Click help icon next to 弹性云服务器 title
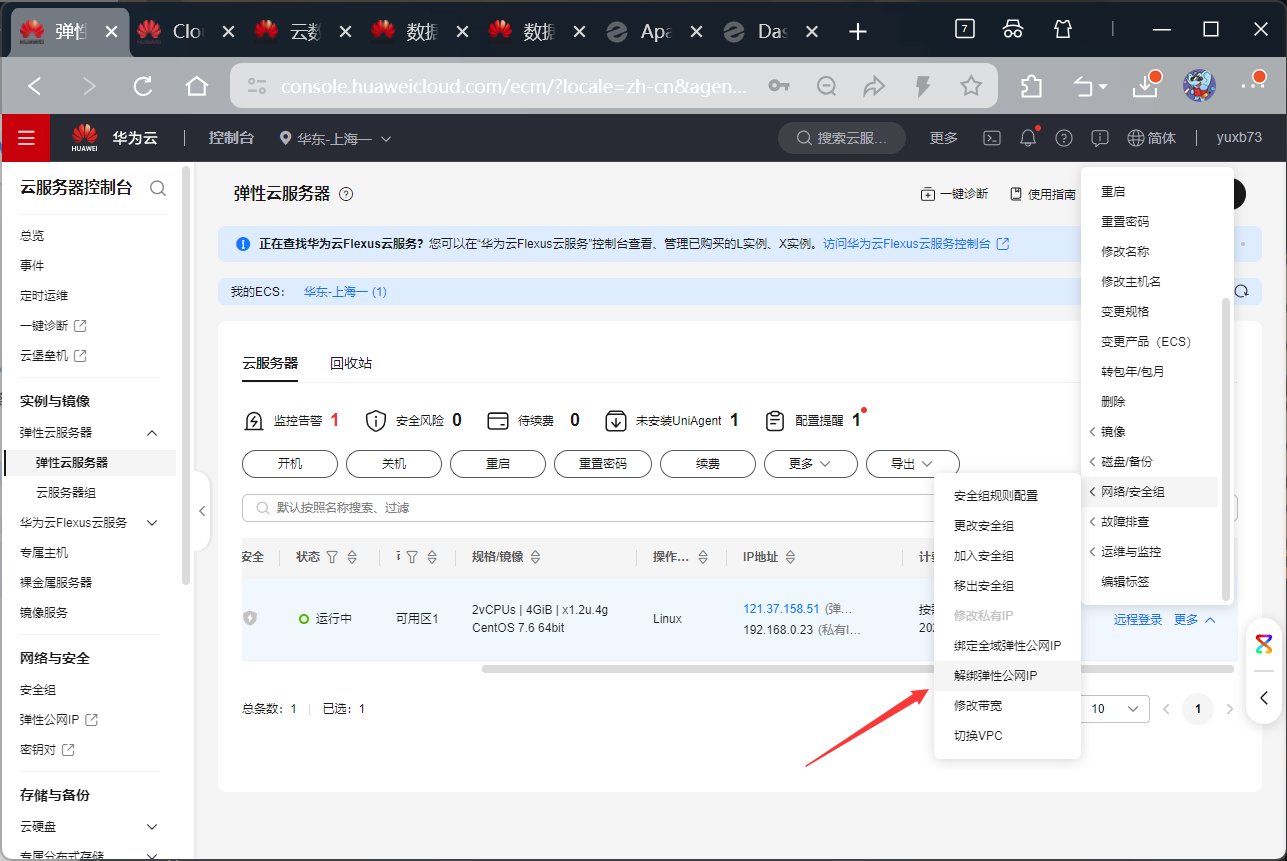Screen dimensions: 1287x861 346,194
